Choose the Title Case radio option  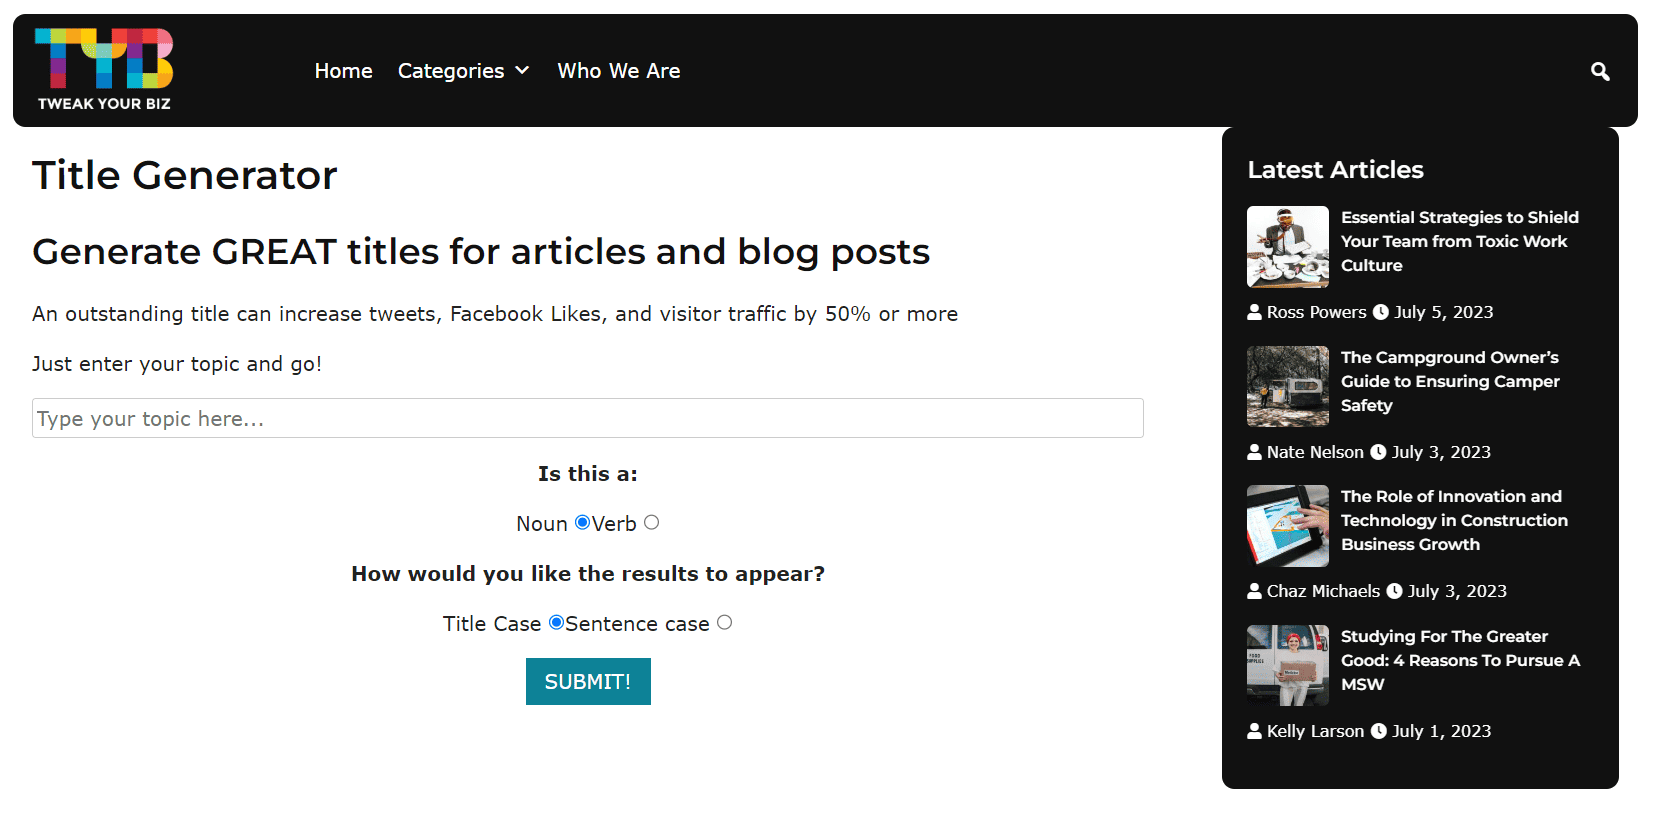pos(556,622)
